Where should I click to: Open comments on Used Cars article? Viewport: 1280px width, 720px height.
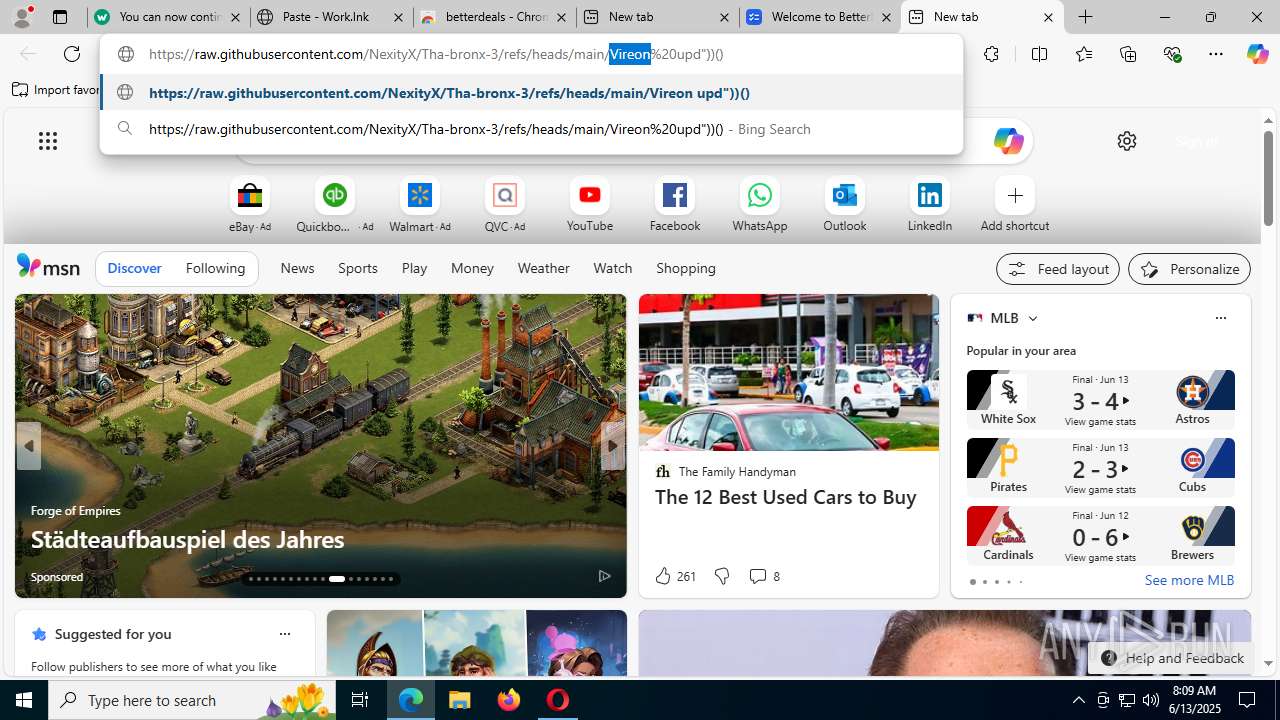pyautogui.click(x=763, y=576)
